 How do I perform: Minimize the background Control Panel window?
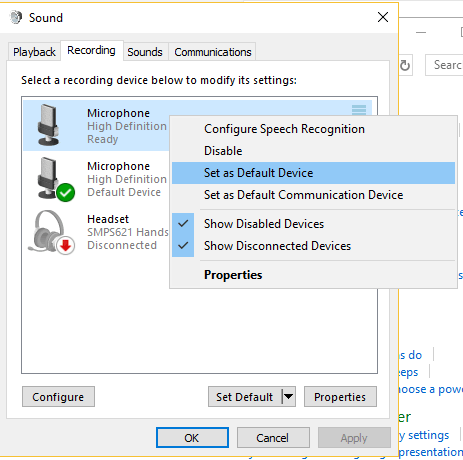[421, 32]
